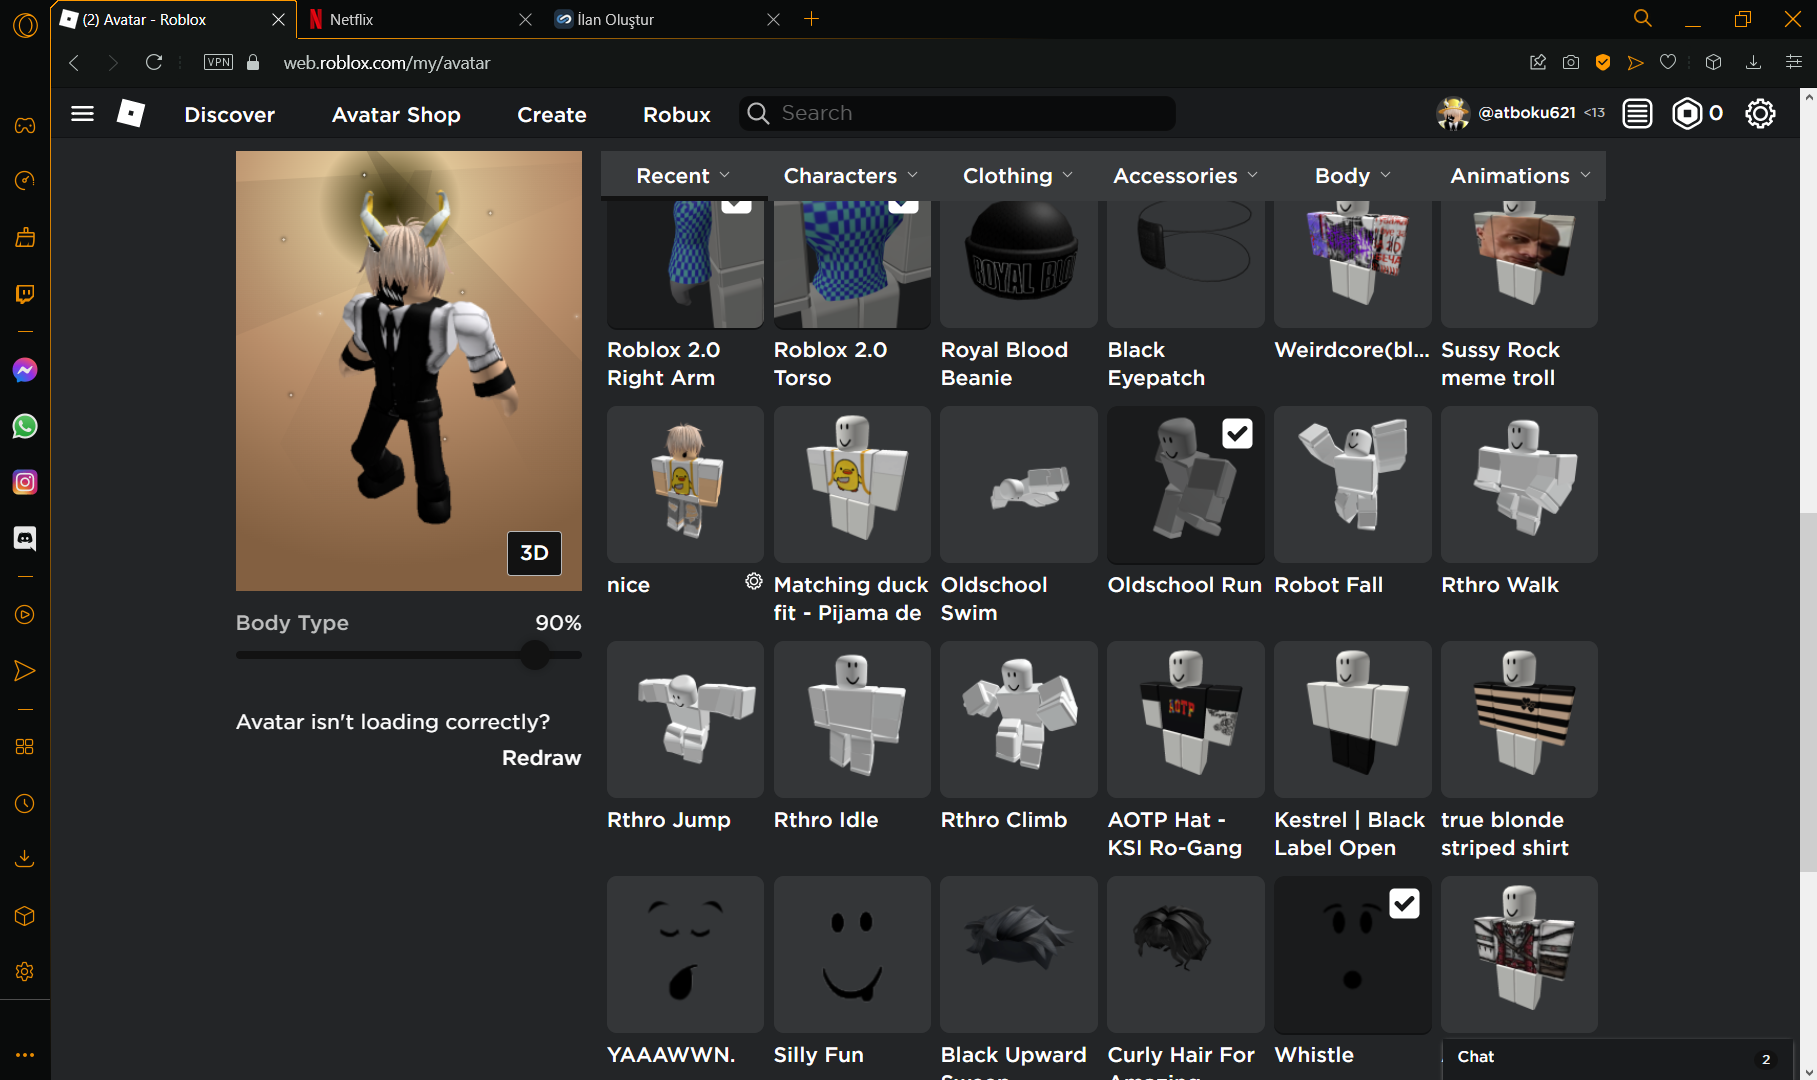The width and height of the screenshot is (1817, 1080).
Task: Check Robux balance via the hexagon icon
Action: pyautogui.click(x=1687, y=113)
